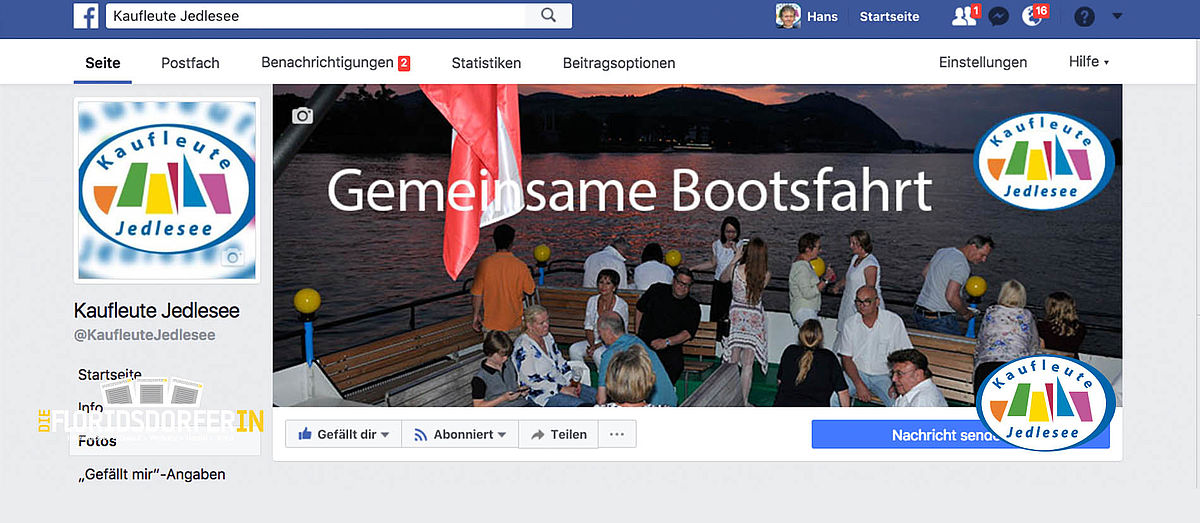Select the Seite tab
Viewport: 1200px width, 523px height.
103,62
